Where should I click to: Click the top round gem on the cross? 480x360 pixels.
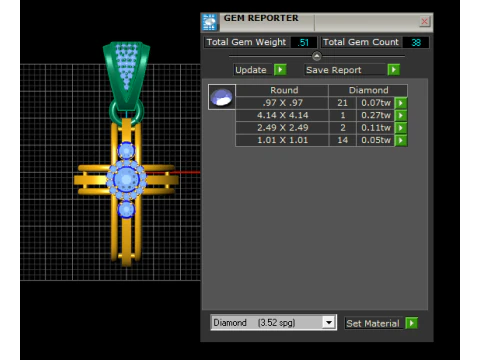(x=126, y=151)
